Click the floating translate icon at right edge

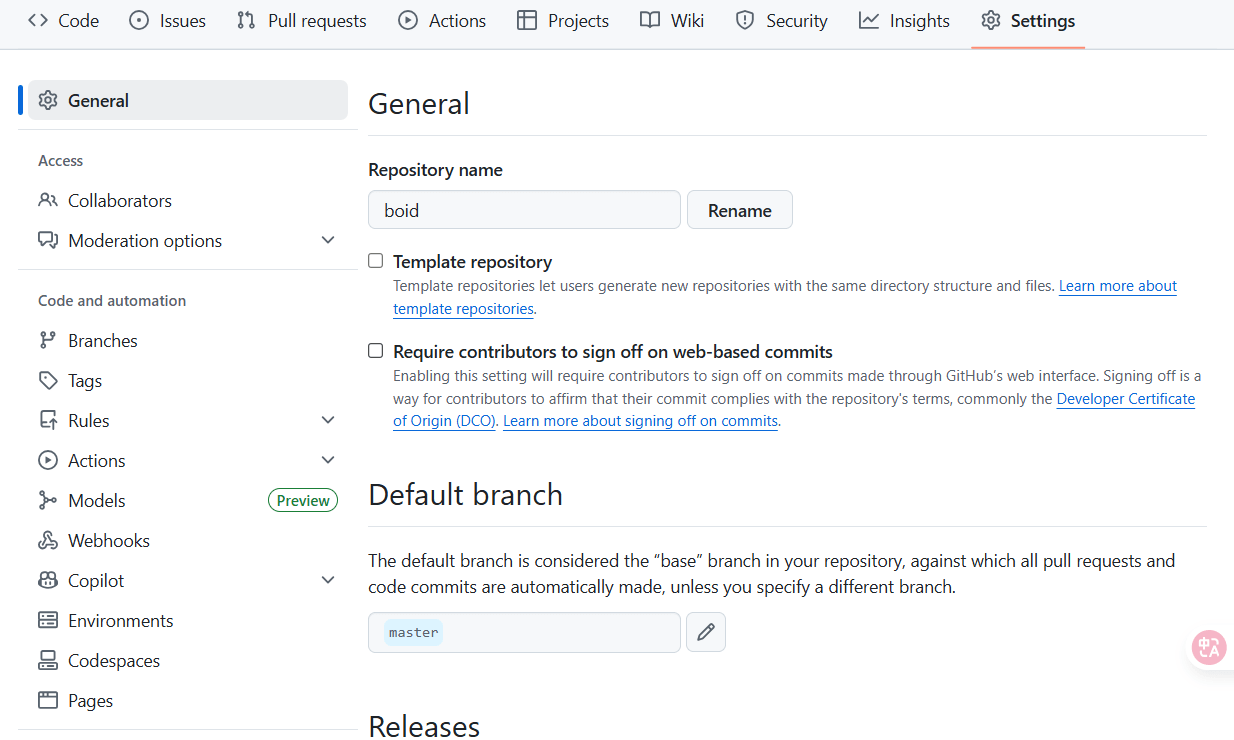coord(1209,647)
